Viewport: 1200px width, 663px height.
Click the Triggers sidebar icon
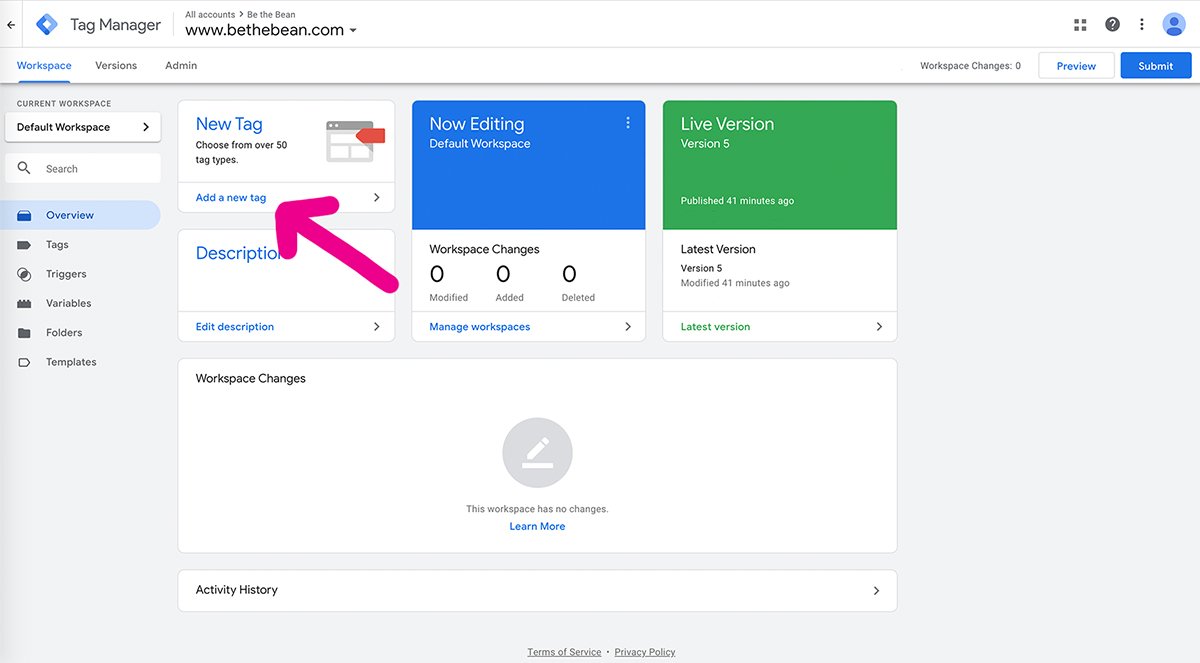pos(24,274)
